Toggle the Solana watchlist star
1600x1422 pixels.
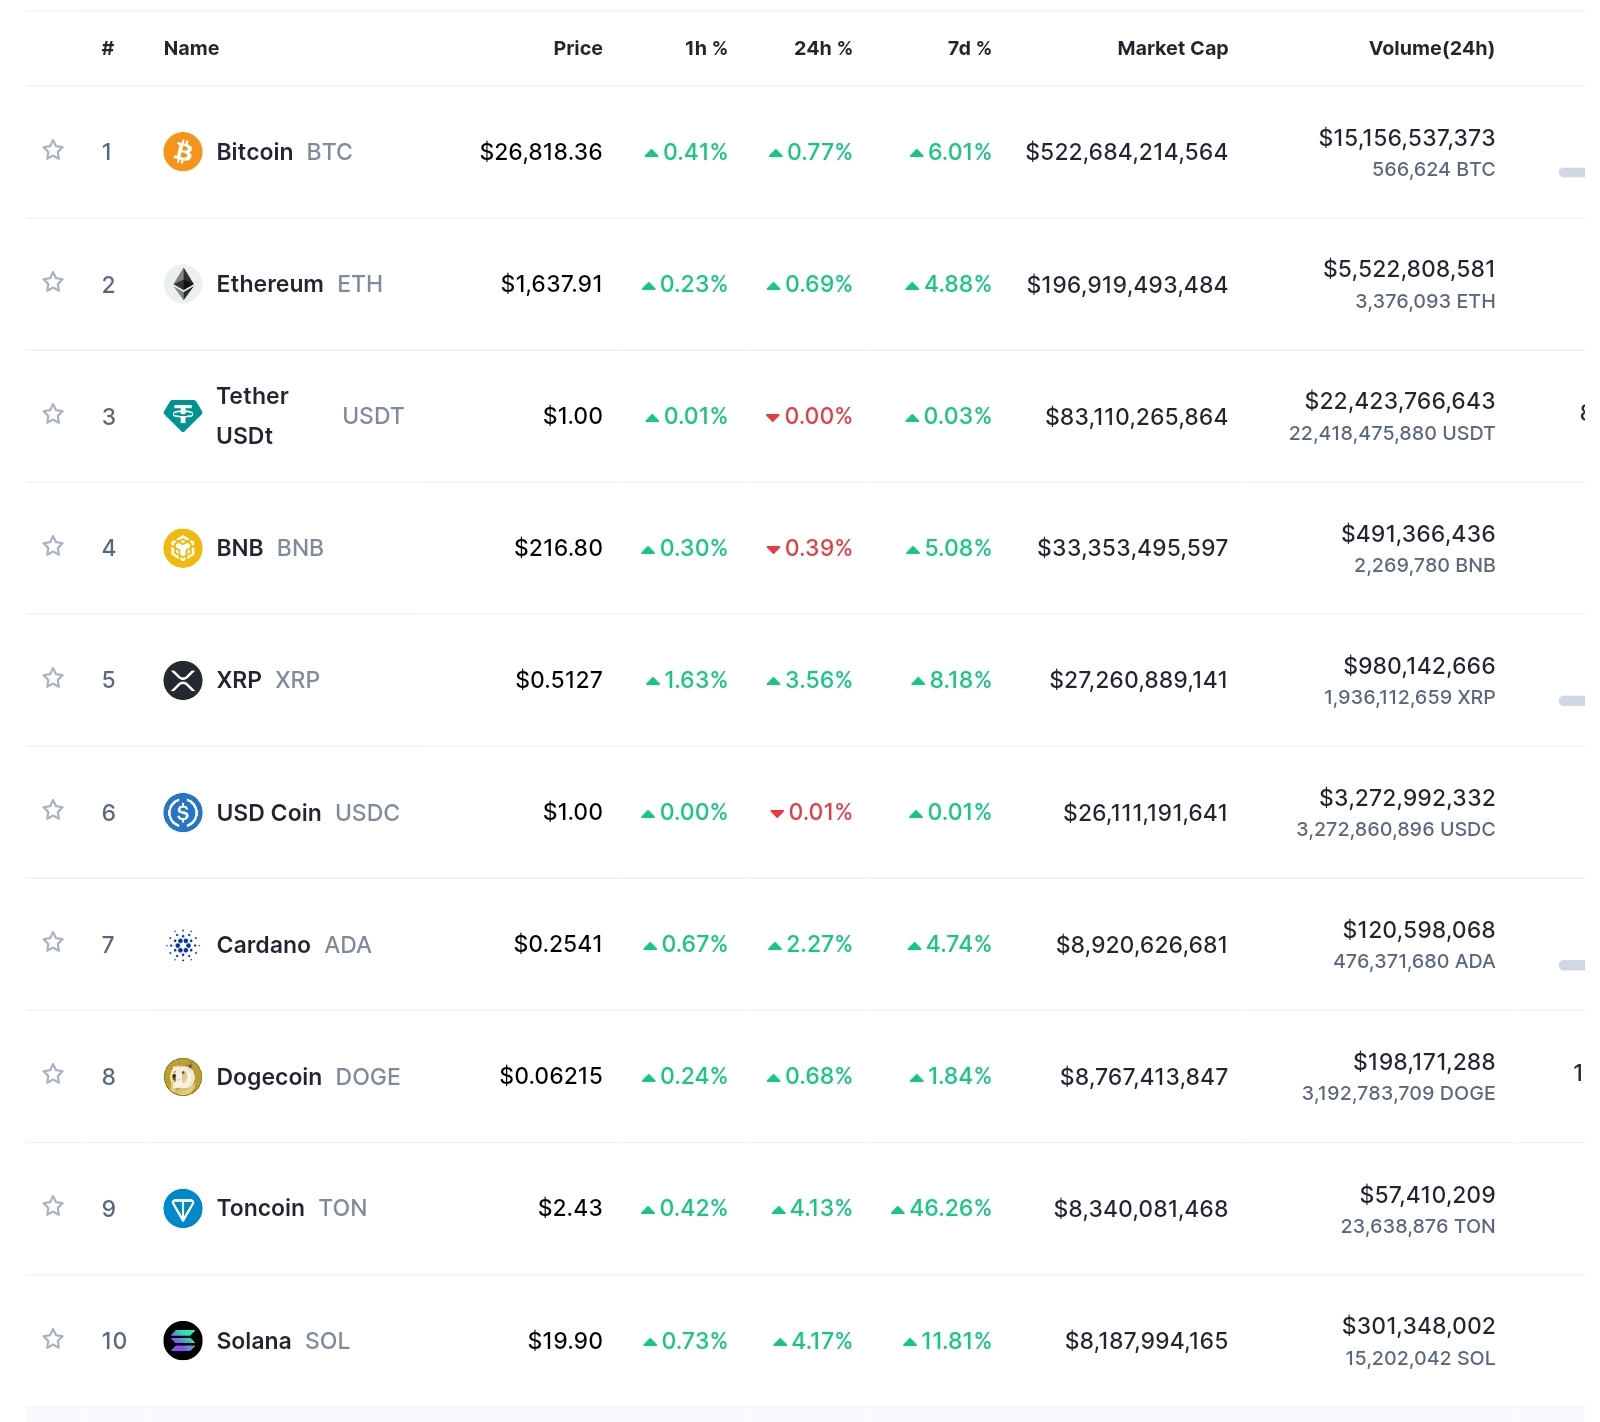click(x=53, y=1339)
